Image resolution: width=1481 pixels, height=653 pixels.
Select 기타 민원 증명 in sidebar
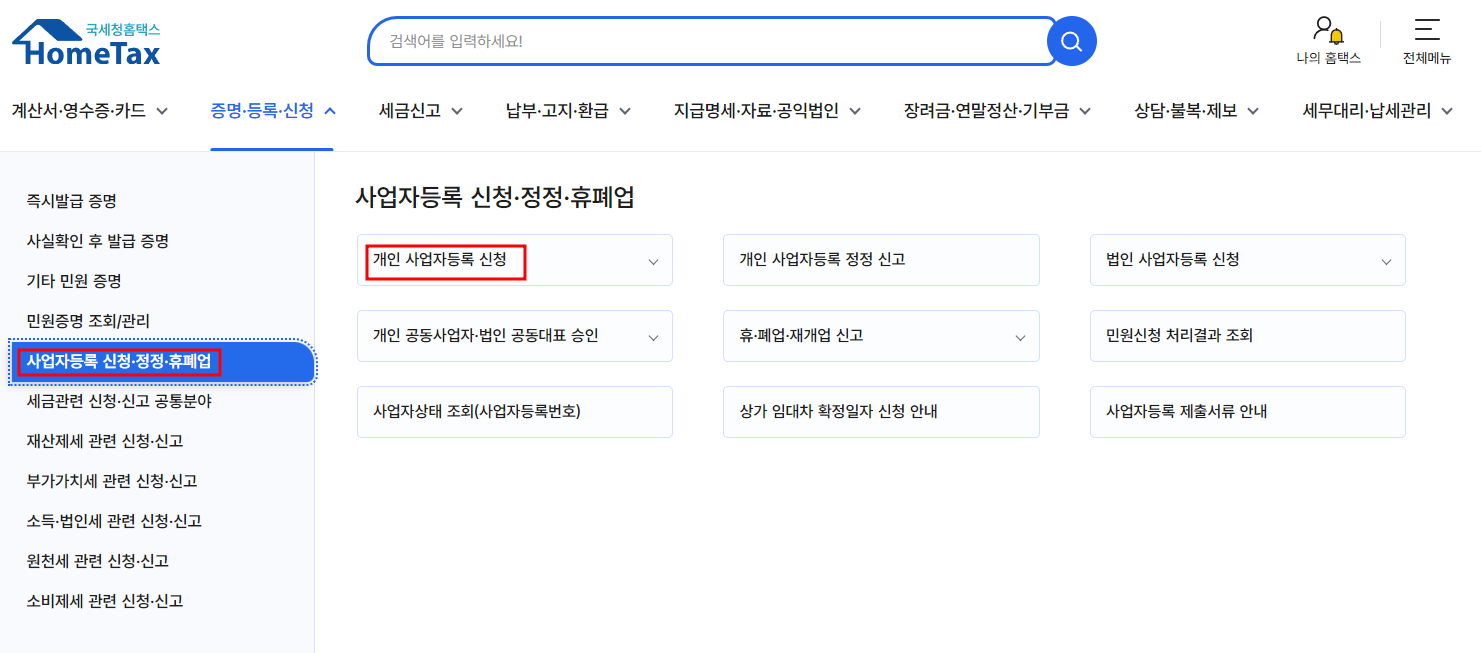[x=74, y=281]
